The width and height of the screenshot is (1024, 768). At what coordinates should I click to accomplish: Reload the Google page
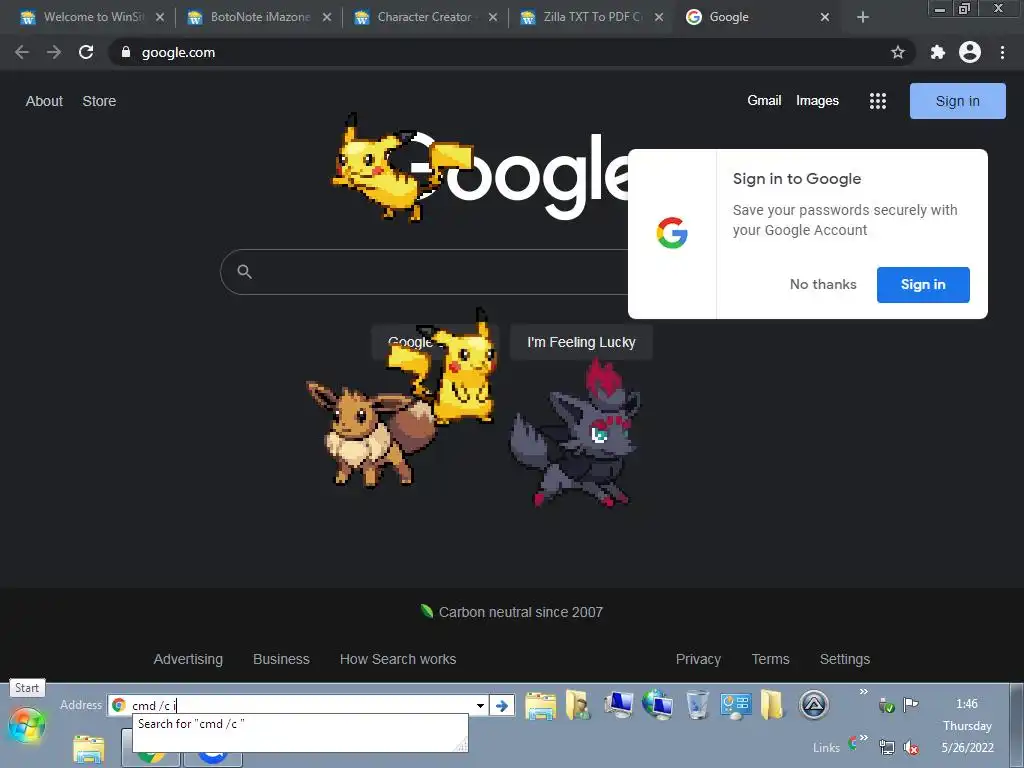(x=86, y=52)
